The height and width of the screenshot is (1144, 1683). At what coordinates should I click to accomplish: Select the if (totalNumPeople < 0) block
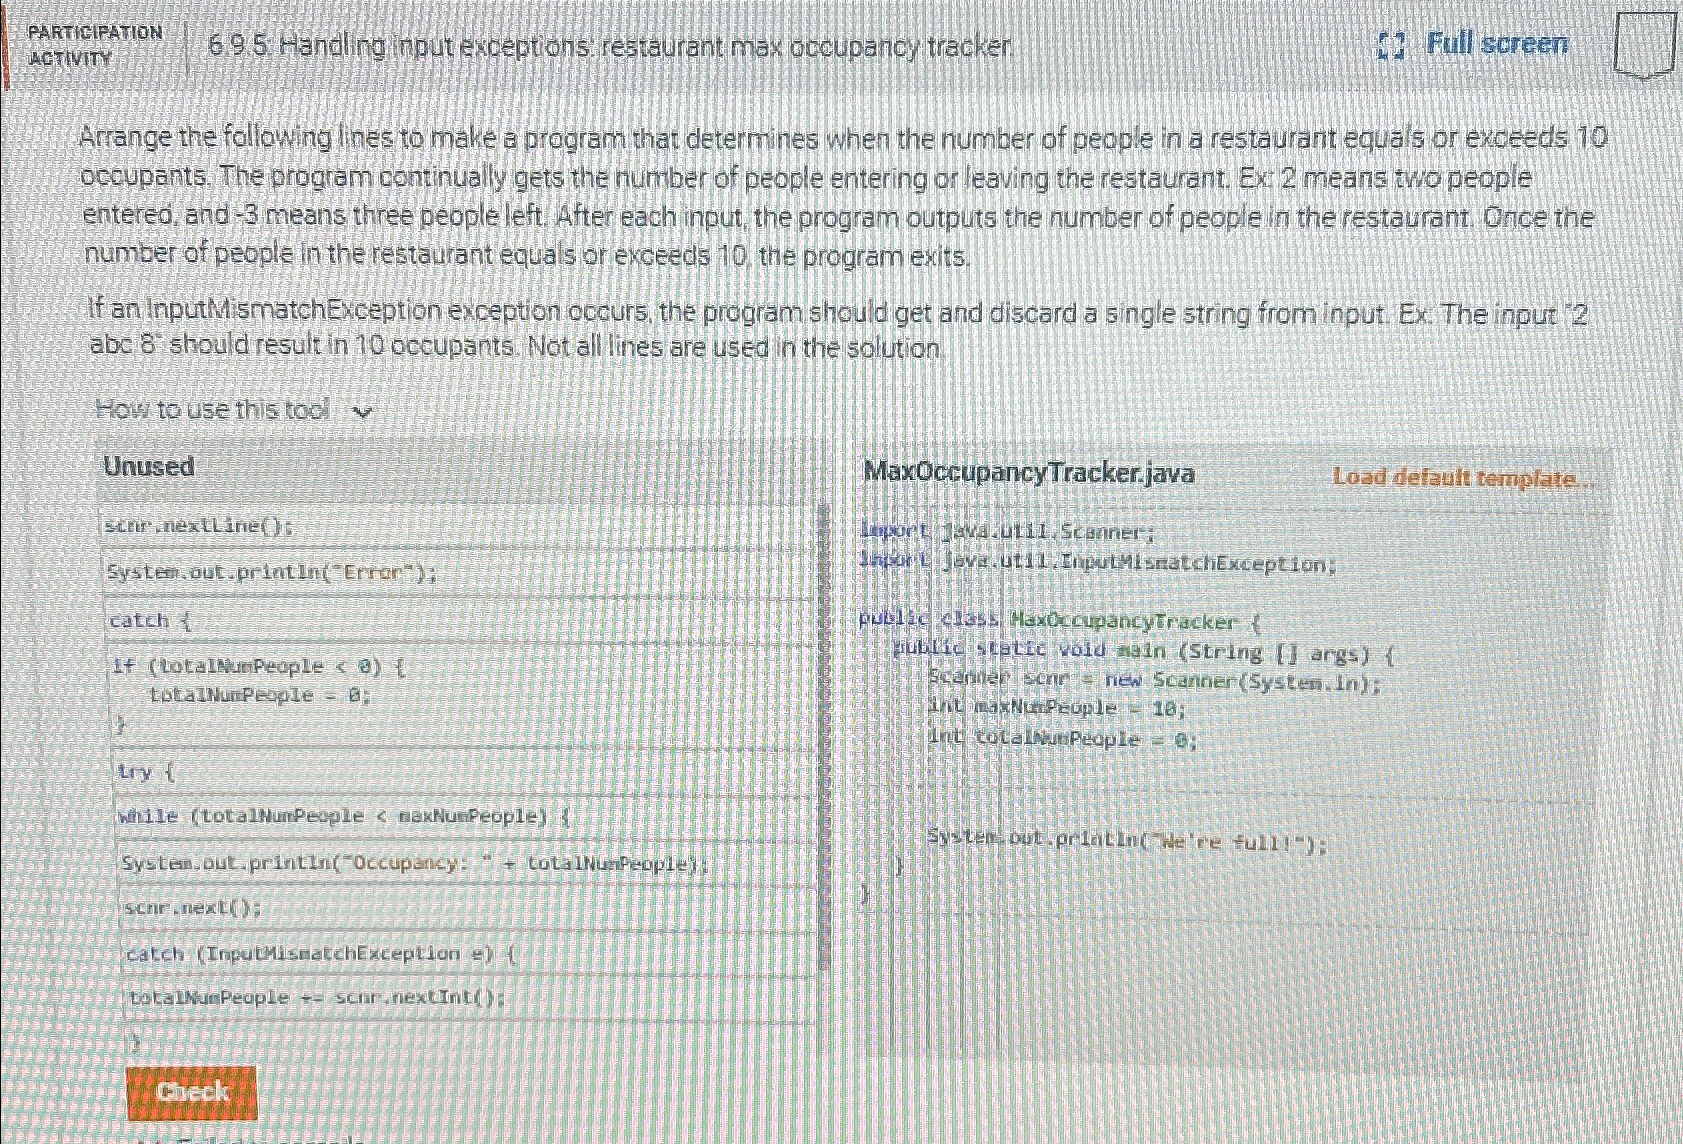coord(461,695)
